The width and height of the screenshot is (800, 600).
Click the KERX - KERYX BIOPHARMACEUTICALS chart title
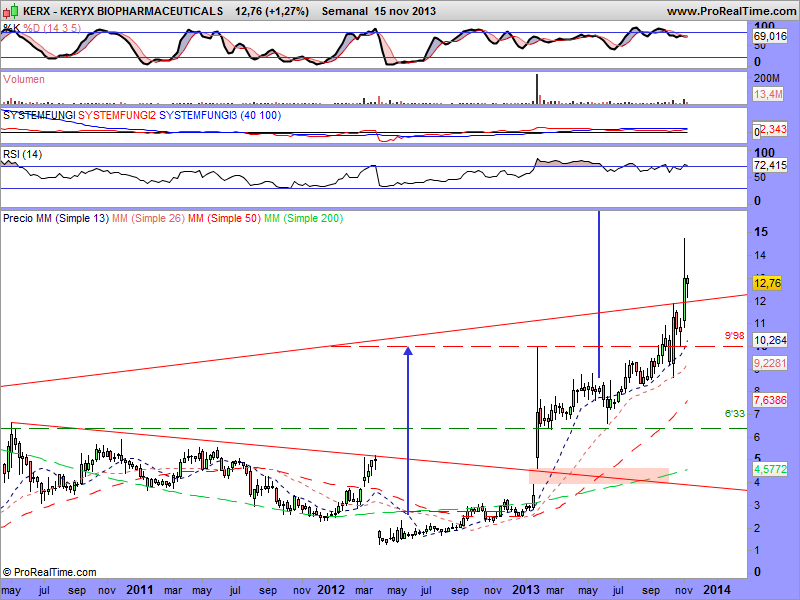pos(123,11)
